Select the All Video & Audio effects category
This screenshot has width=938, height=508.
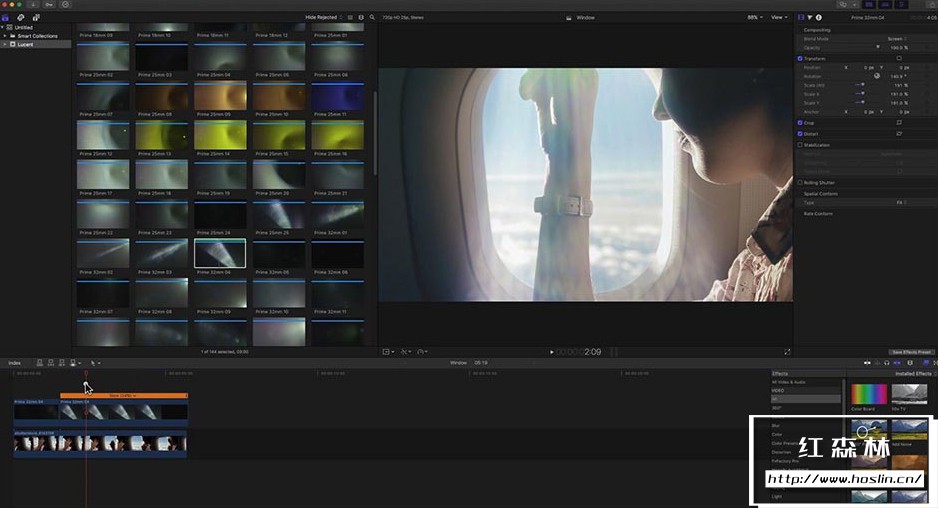(788, 382)
